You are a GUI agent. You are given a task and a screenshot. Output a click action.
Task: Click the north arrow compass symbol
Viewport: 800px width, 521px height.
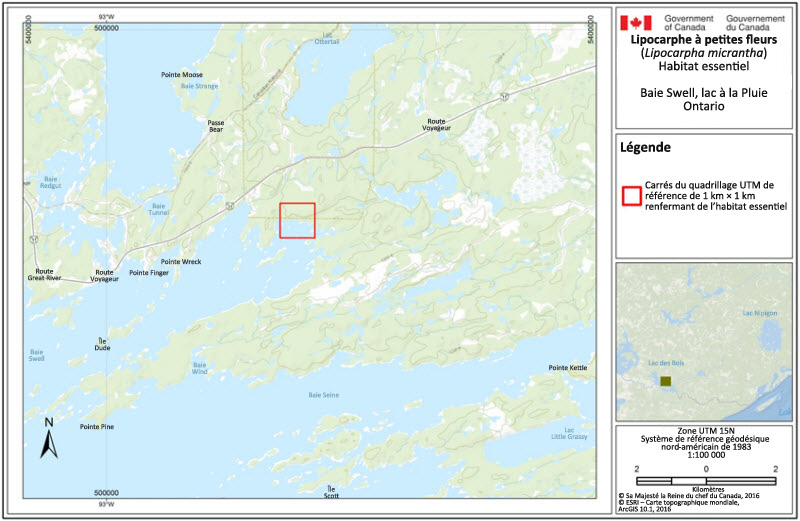coord(48,439)
